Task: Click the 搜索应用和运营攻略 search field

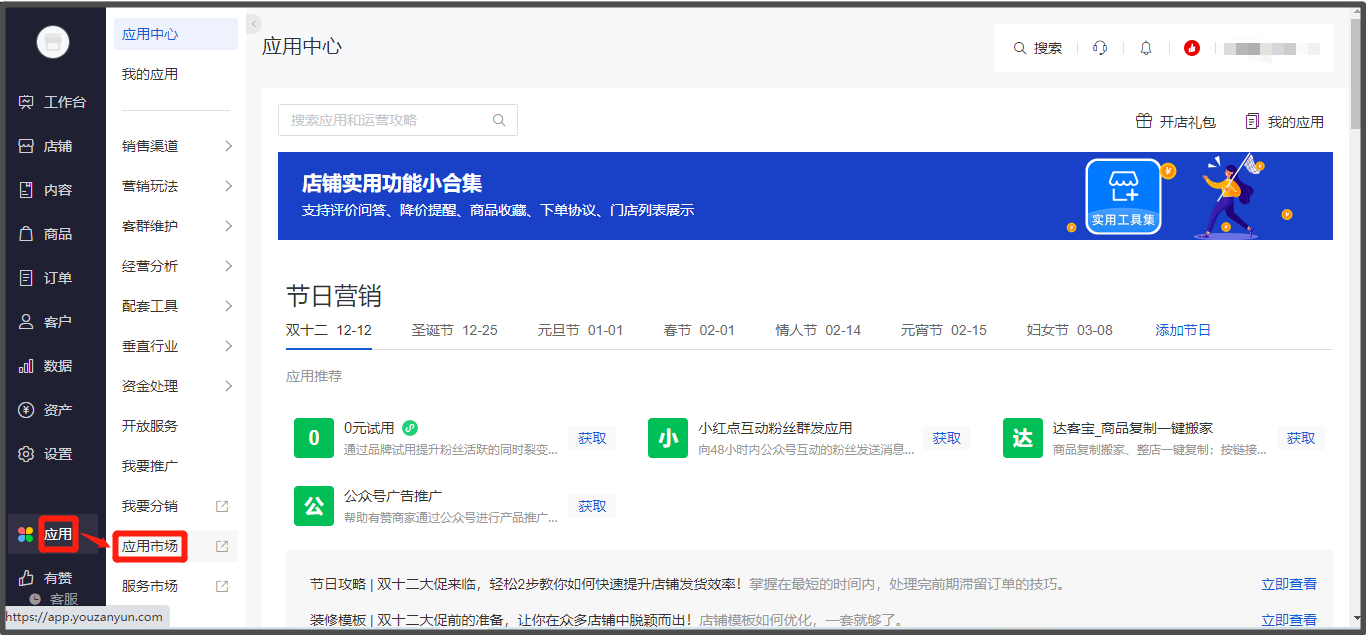Action: tap(385, 120)
